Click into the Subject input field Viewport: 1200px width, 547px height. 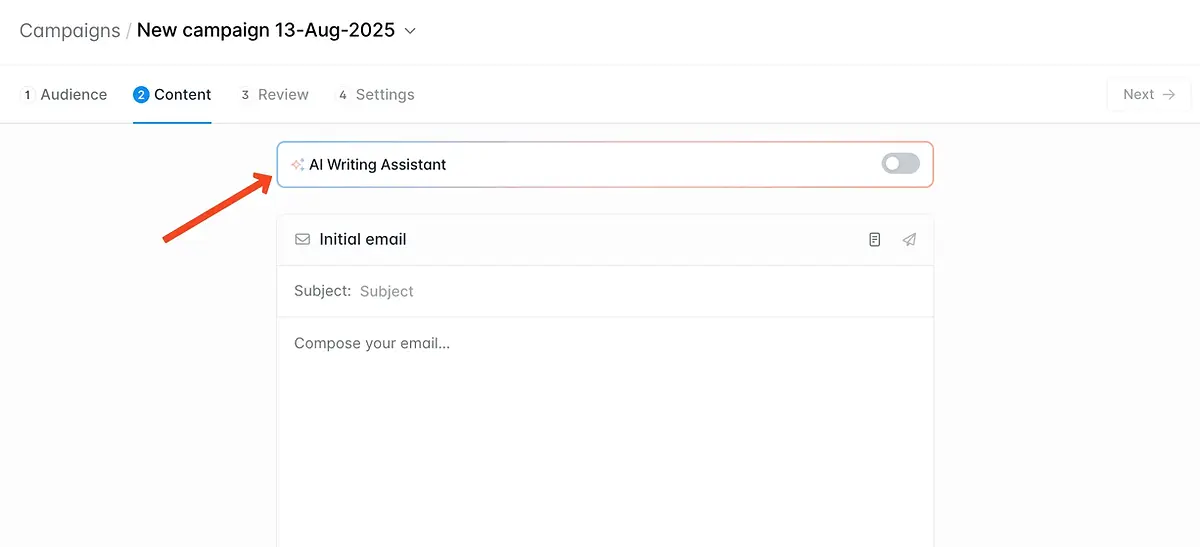click(x=600, y=291)
